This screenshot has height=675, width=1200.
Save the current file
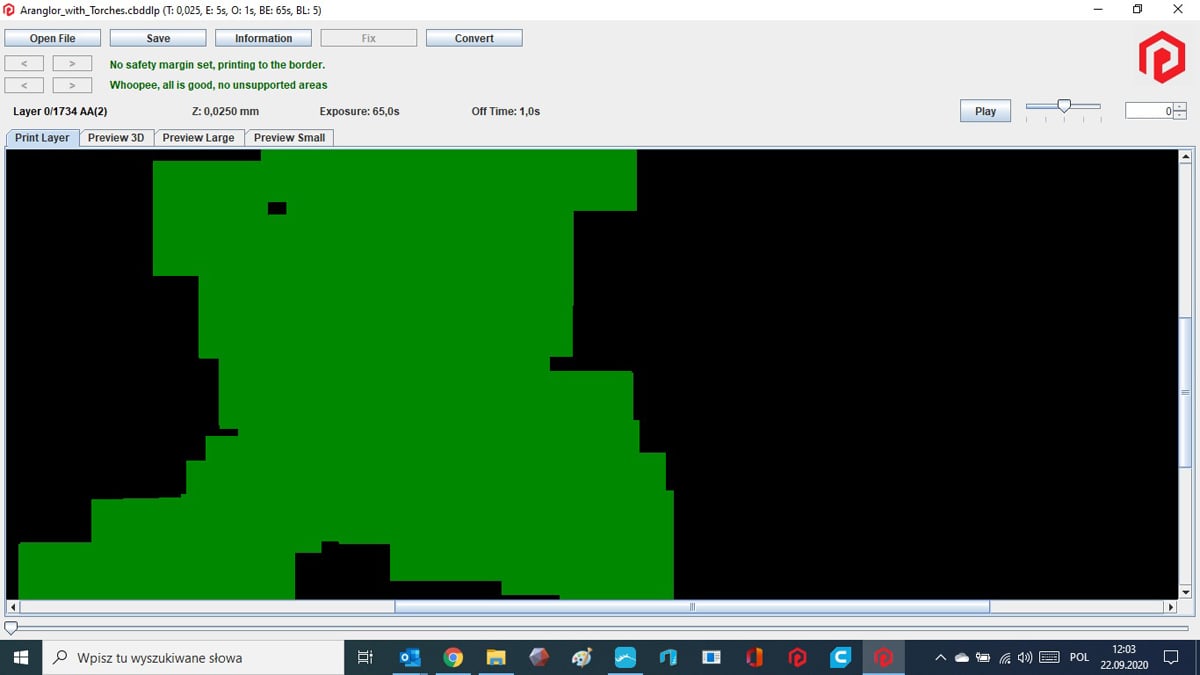coord(158,38)
